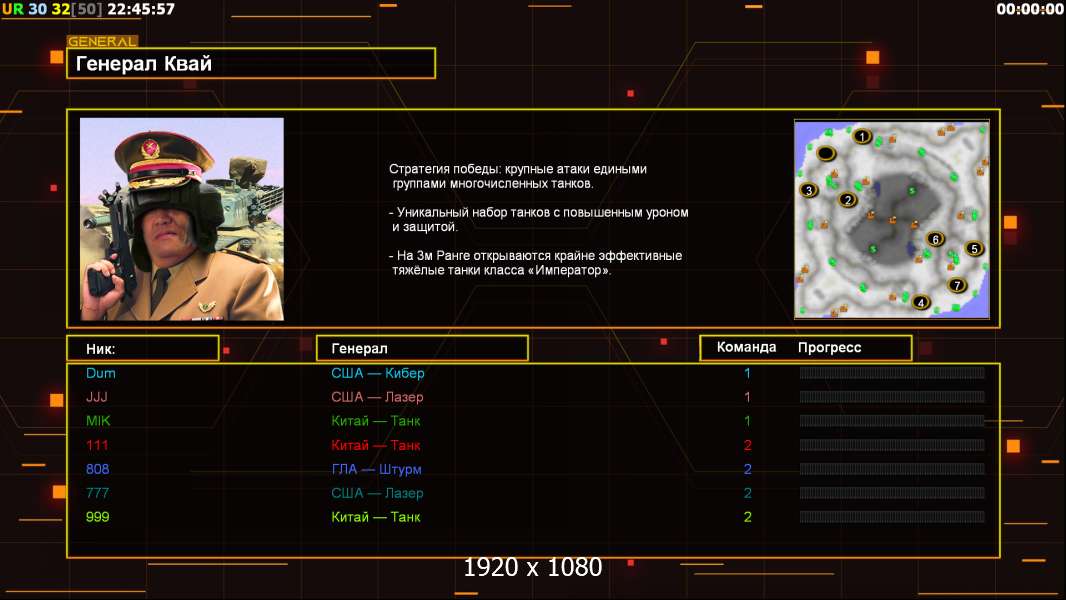The width and height of the screenshot is (1066, 600).
Task: Click start position marker 1 on the minimap
Action: [x=862, y=136]
